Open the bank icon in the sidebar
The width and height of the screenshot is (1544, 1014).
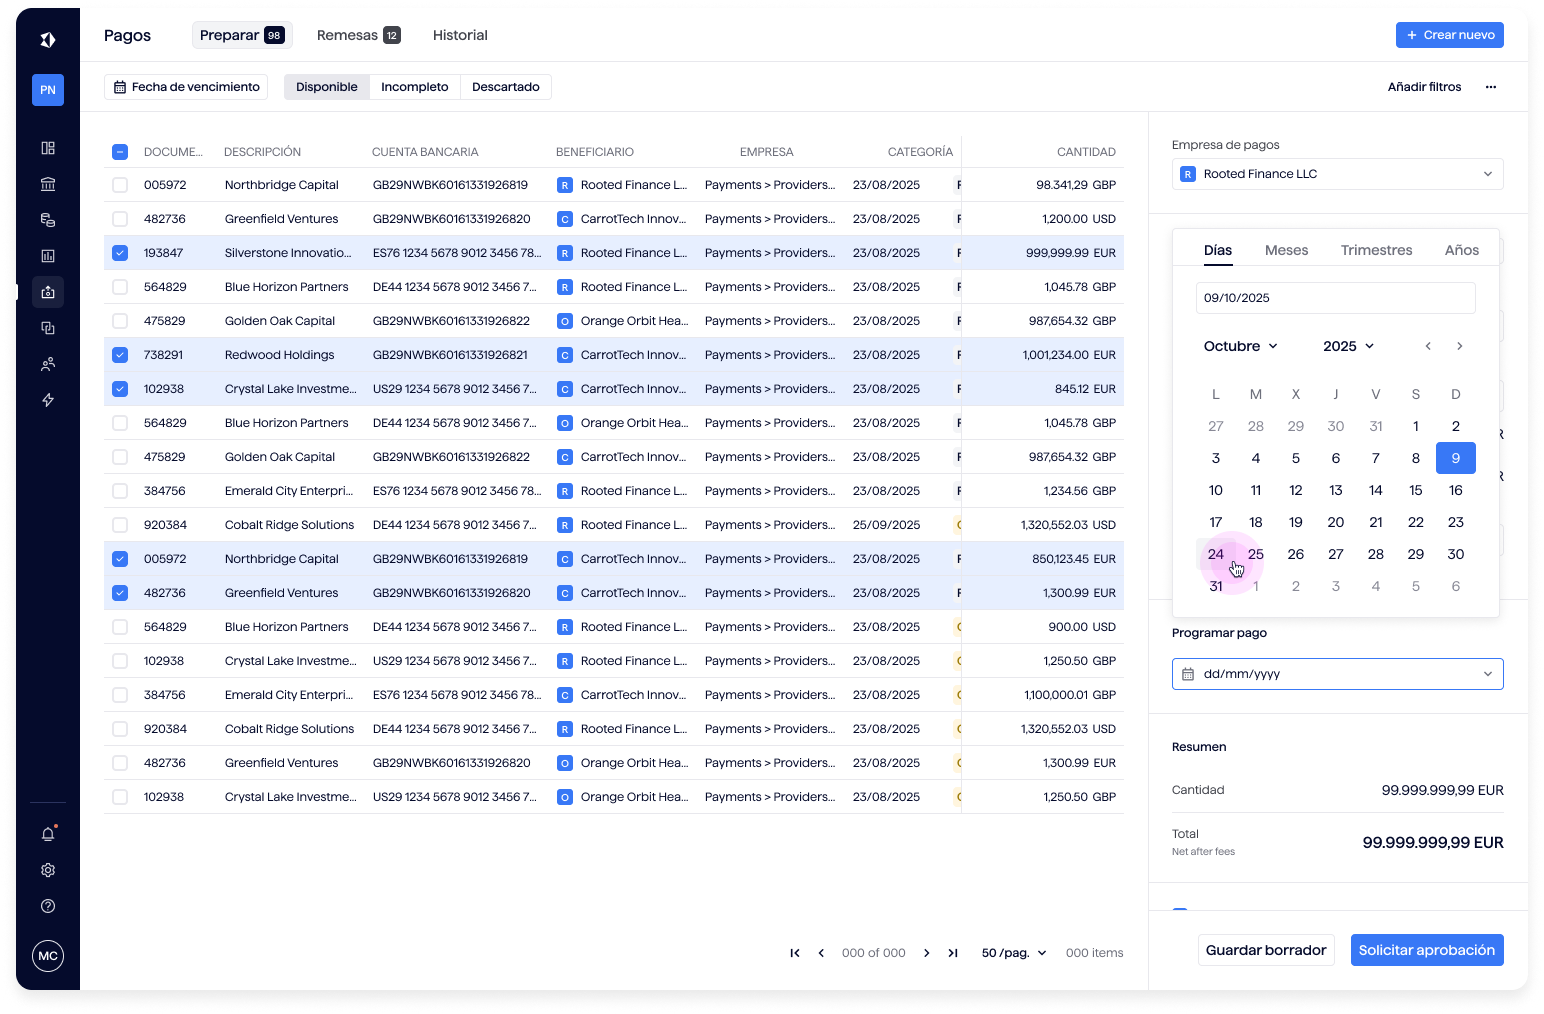(48, 184)
